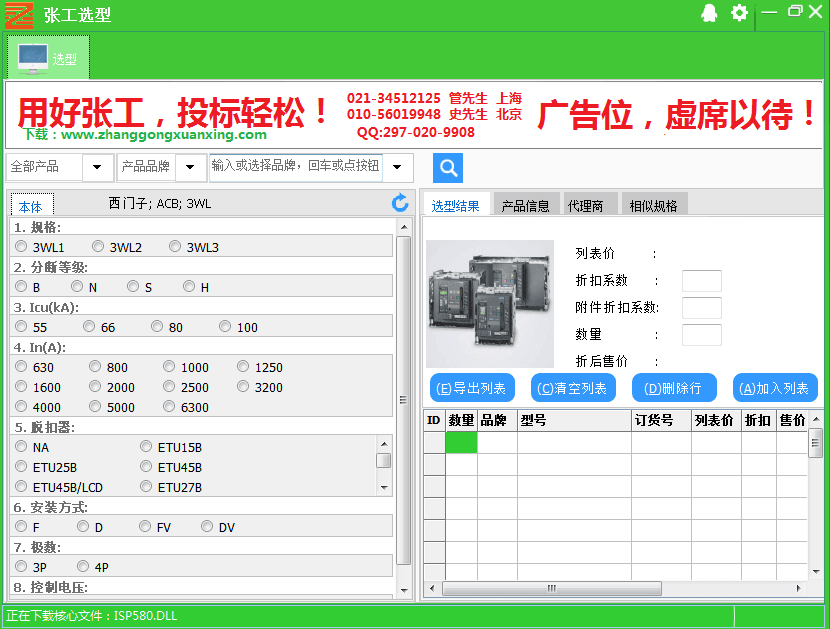This screenshot has height=629, width=830.
Task: Click the 折扣系数 input field
Action: click(x=701, y=281)
